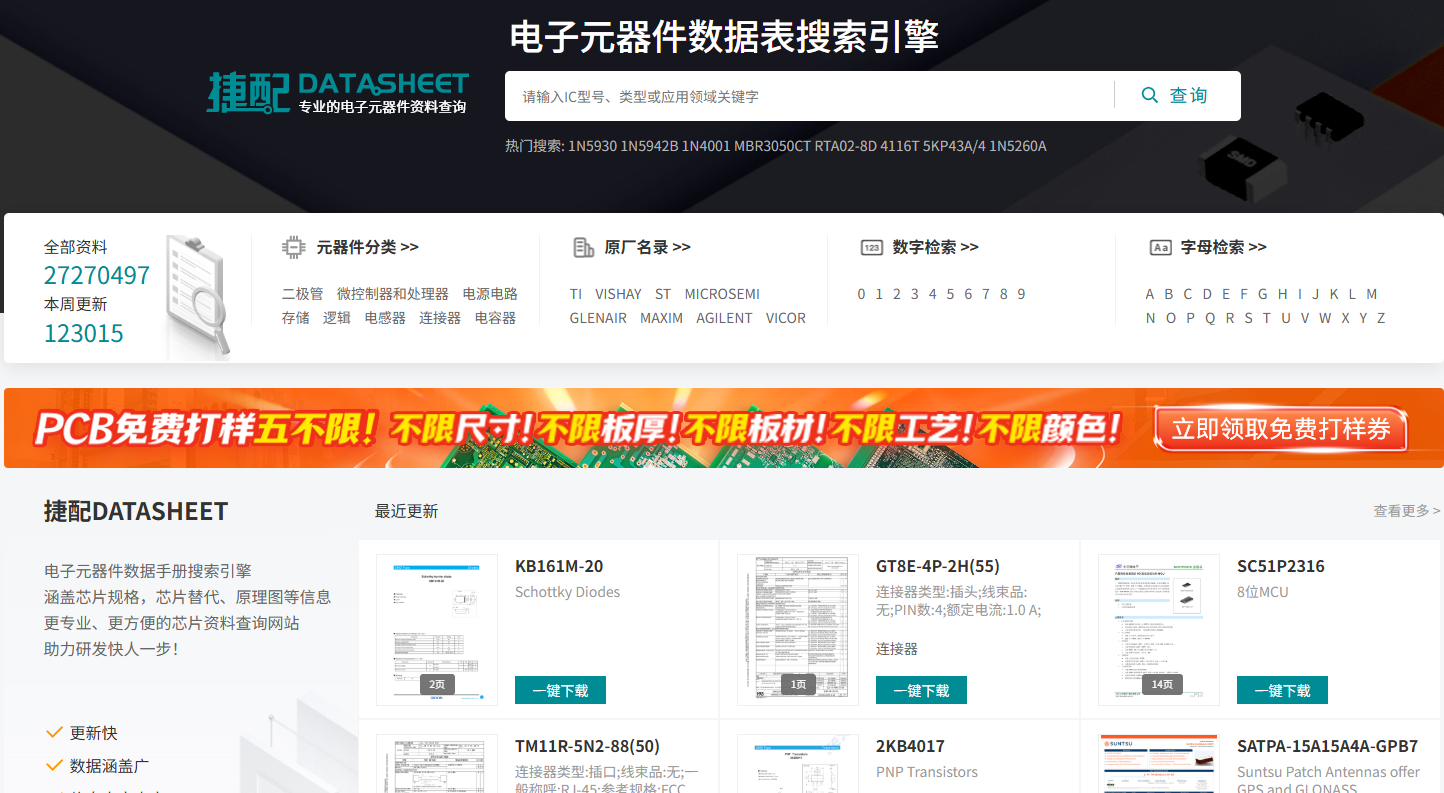Screen dimensions: 1444x793
Task: Select the 二极管 category
Action: point(302,294)
